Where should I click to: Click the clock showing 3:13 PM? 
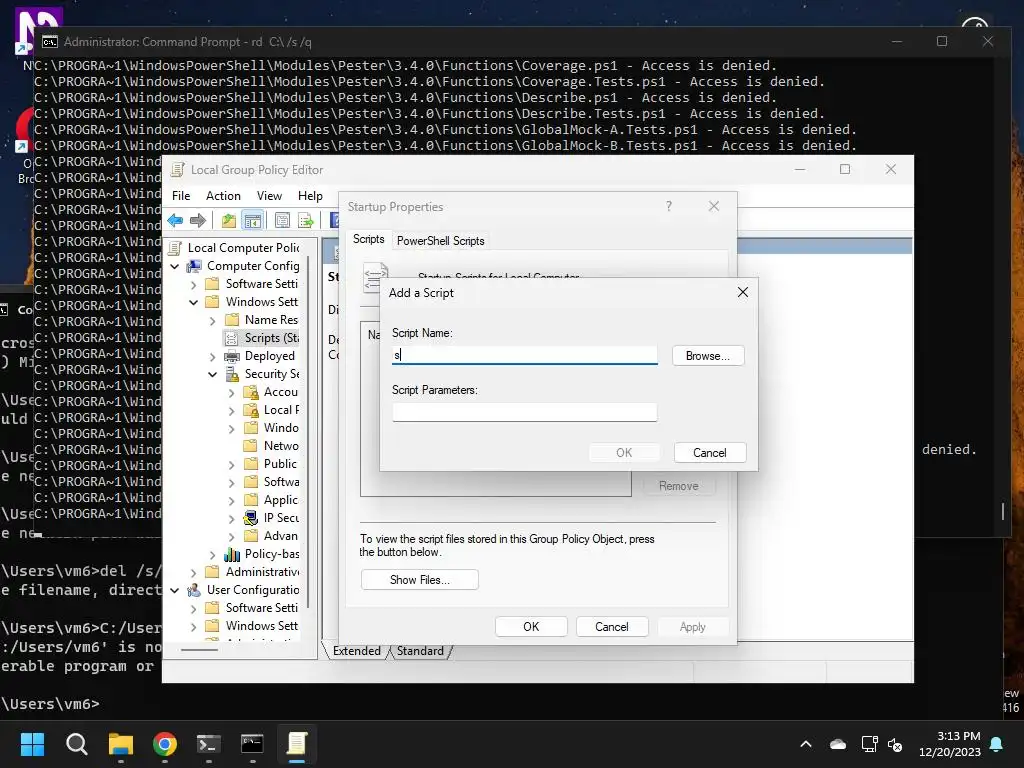pos(958,736)
